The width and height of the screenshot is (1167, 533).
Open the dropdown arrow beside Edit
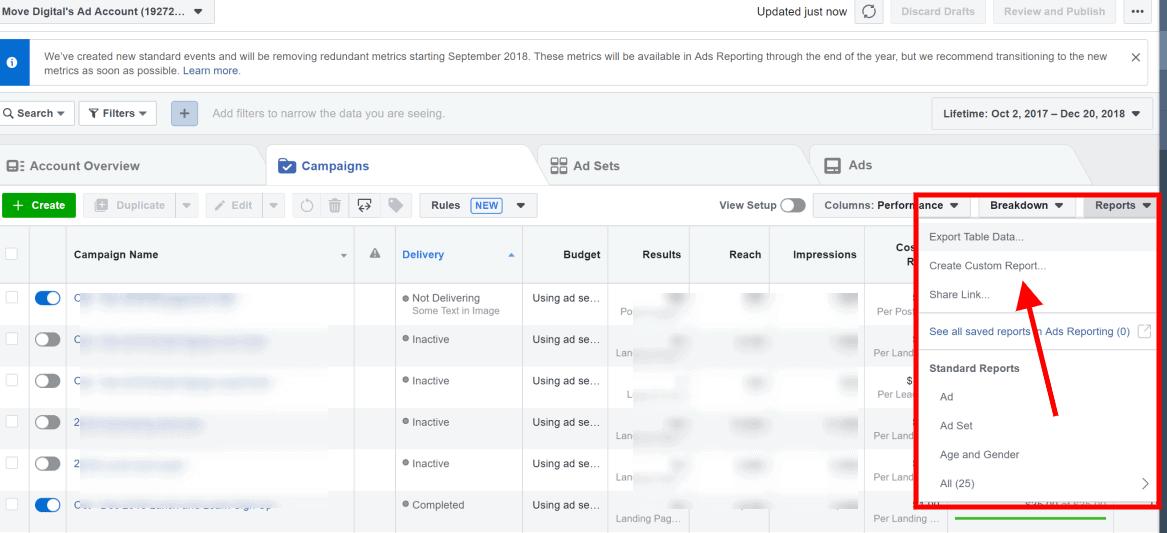pos(273,205)
